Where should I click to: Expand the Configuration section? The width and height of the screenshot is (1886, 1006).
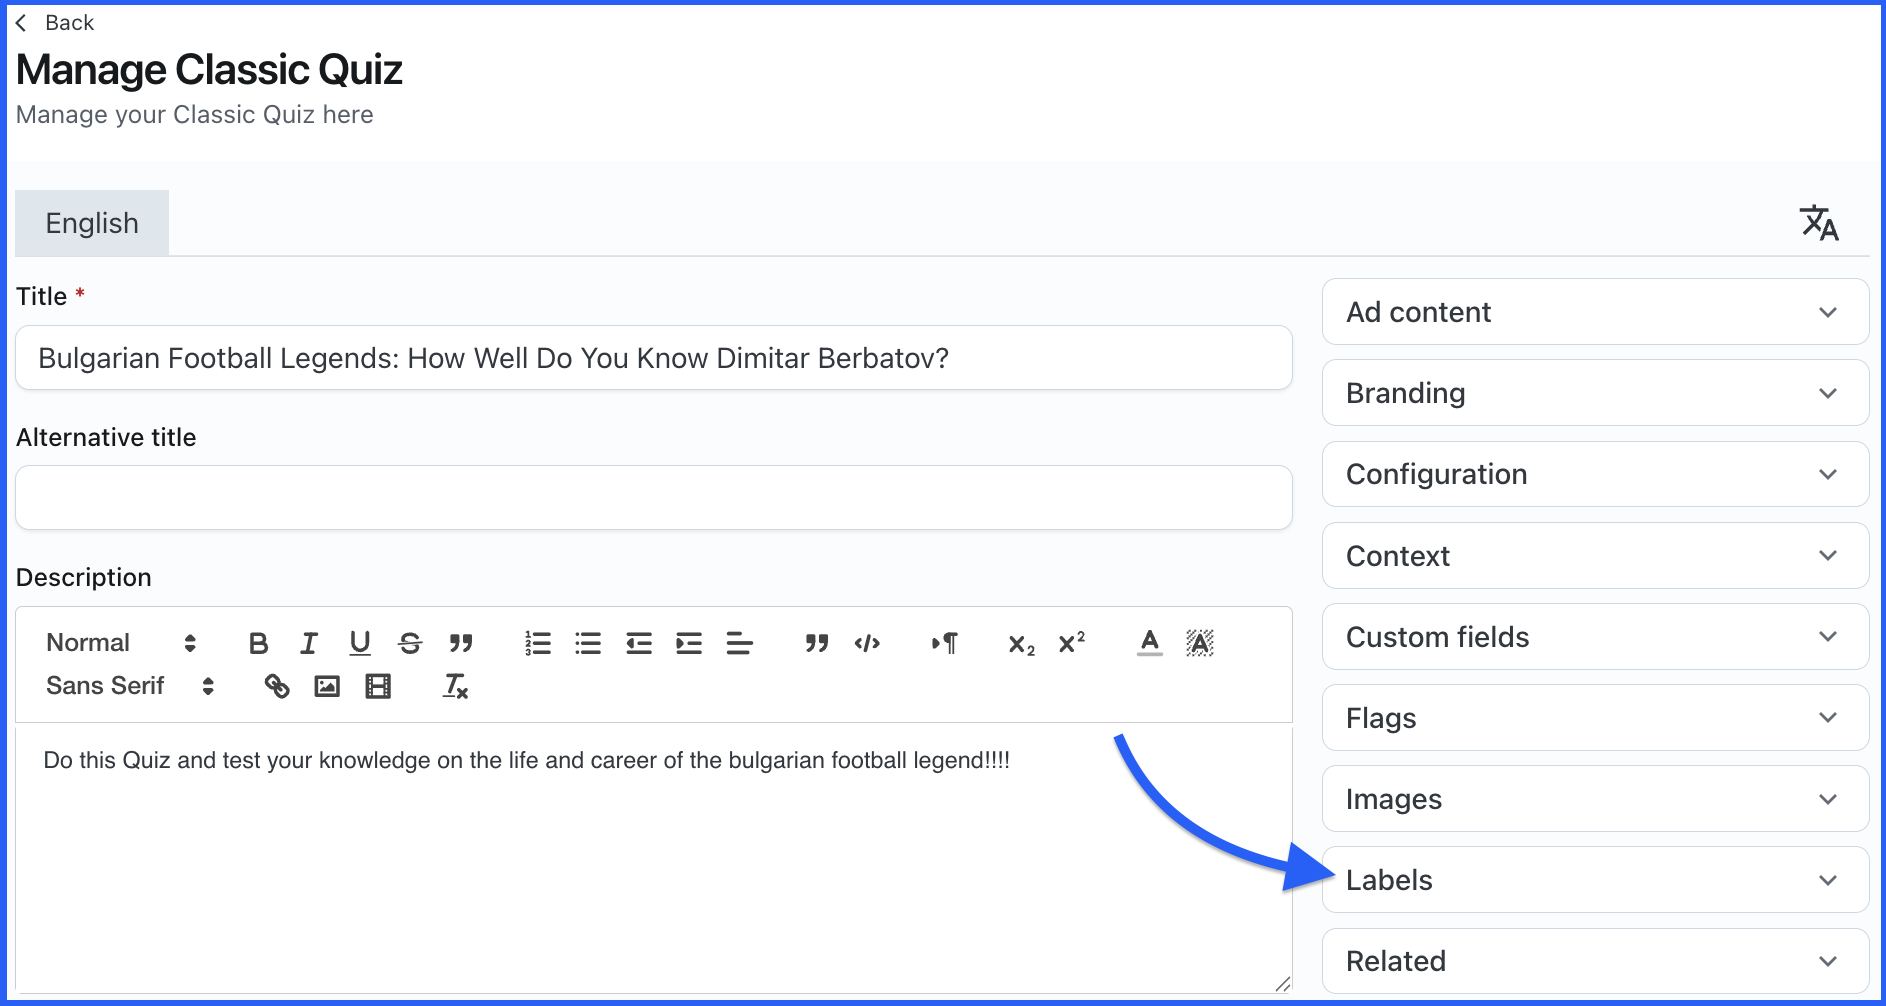[x=1595, y=474]
